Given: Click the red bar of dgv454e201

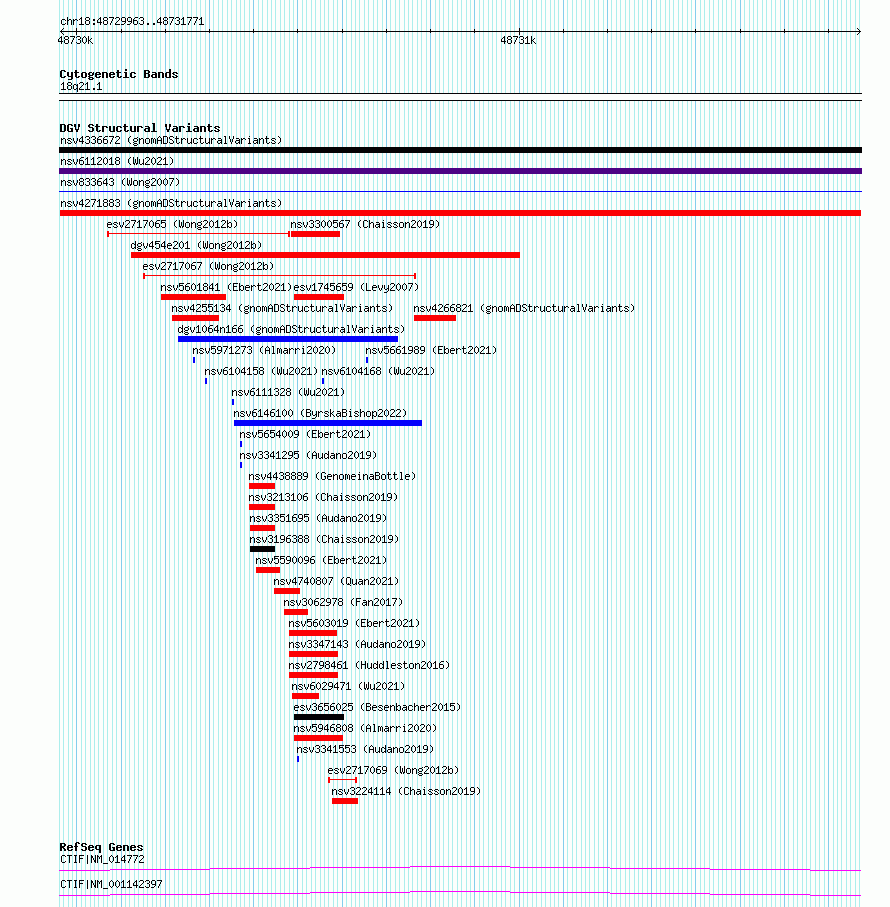Looking at the screenshot, I should pyautogui.click(x=326, y=255).
